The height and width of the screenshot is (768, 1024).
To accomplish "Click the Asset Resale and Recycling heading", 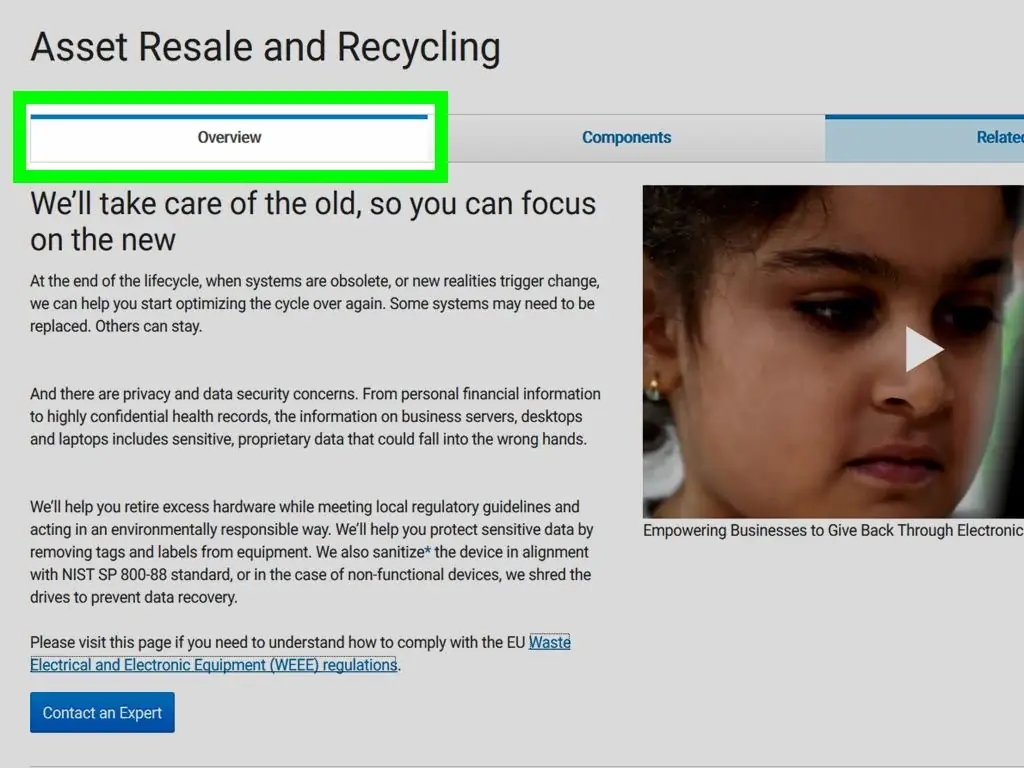I will tap(266, 47).
